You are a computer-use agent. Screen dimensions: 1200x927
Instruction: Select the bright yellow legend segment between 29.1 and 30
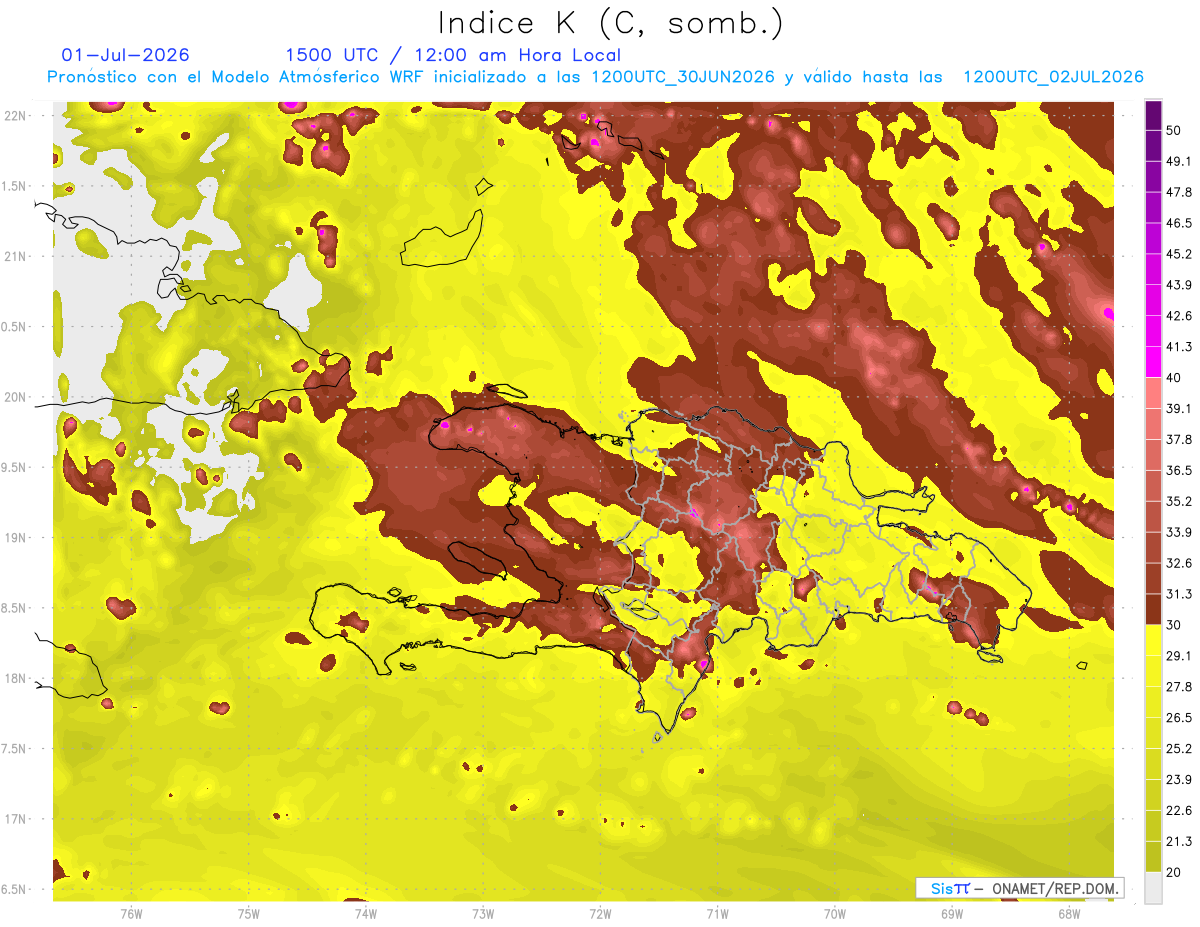click(1153, 640)
